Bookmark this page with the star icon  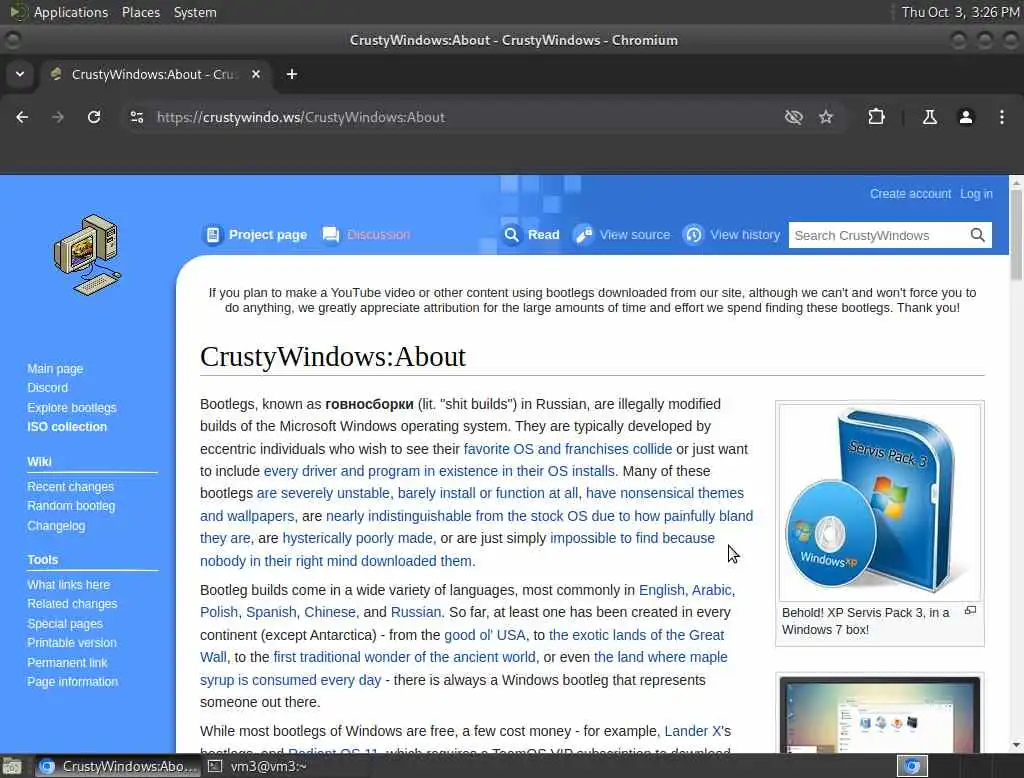pos(826,117)
